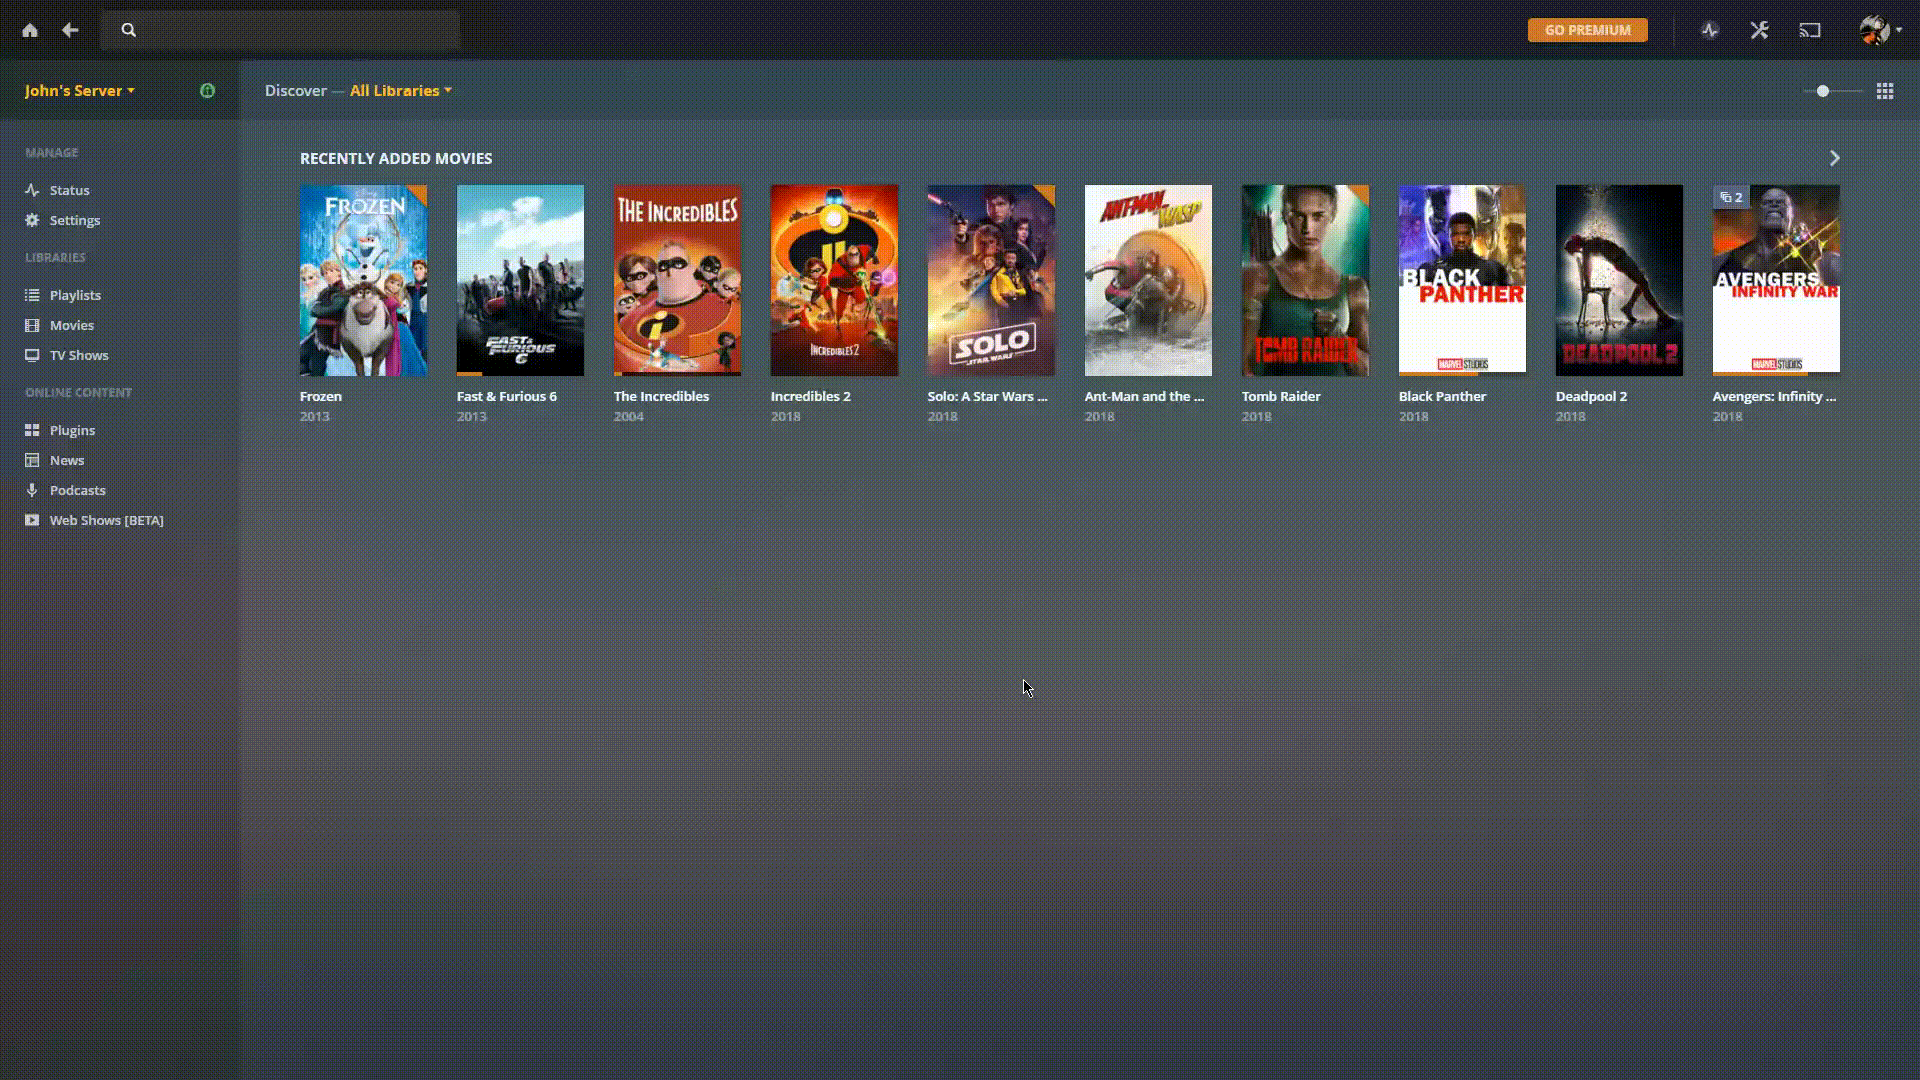Adjust the poster size slider
The height and width of the screenshot is (1080, 1920).
(1832, 91)
